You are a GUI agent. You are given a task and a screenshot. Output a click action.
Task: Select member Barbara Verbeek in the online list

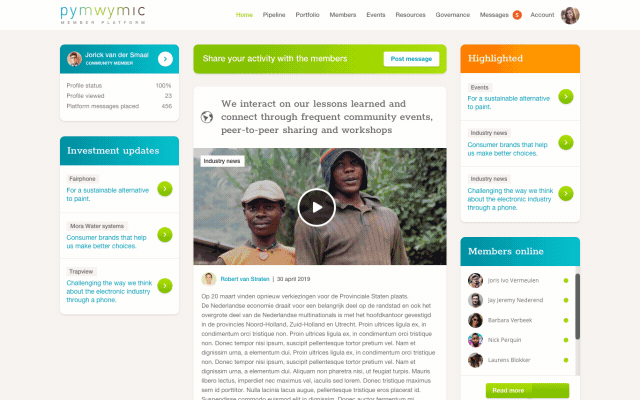point(510,320)
